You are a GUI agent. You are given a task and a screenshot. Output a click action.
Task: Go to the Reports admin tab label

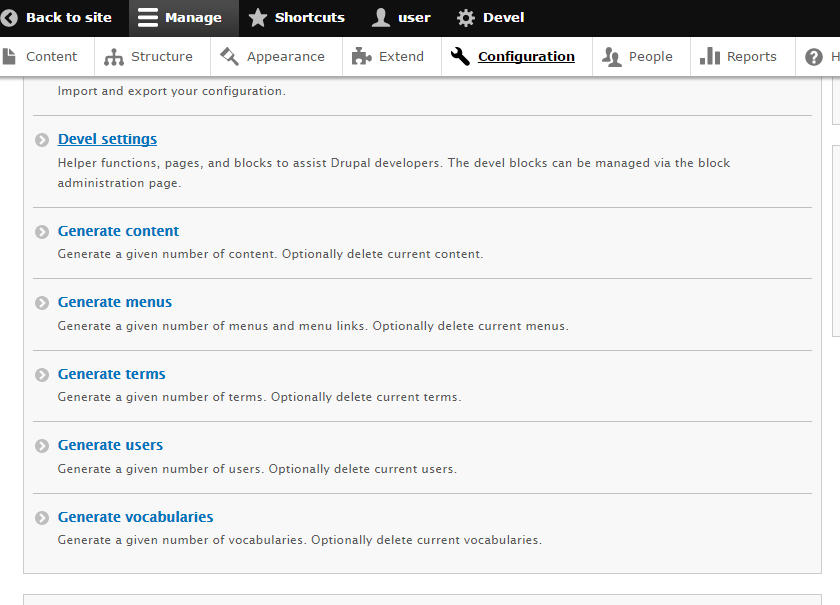pos(752,57)
